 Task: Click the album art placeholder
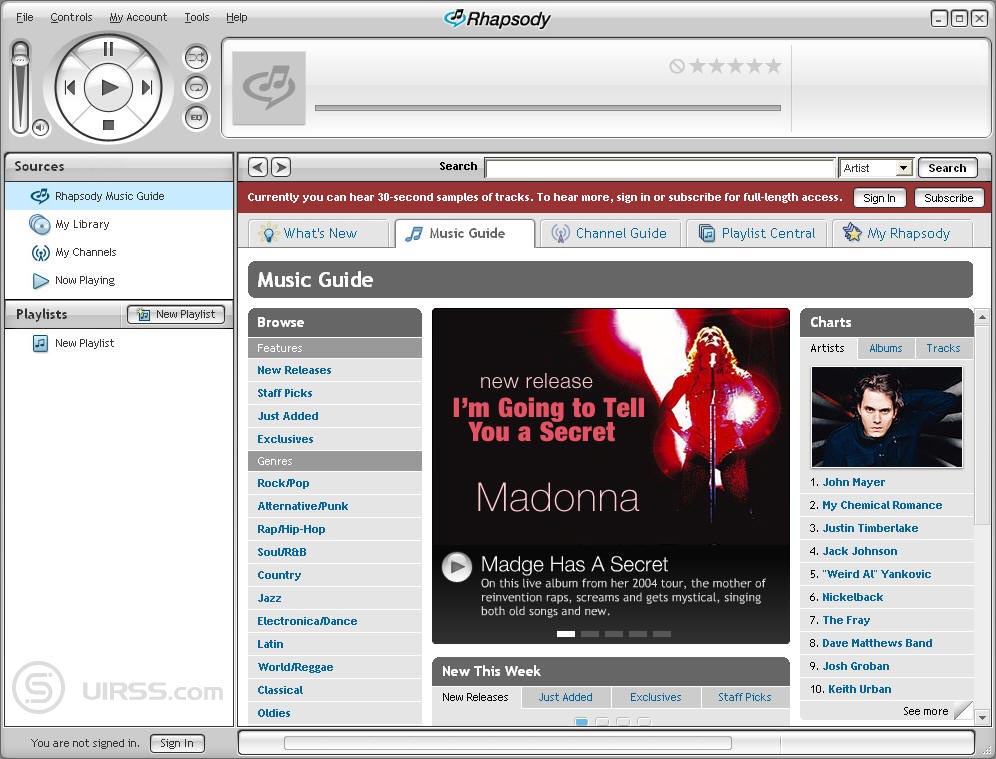269,88
